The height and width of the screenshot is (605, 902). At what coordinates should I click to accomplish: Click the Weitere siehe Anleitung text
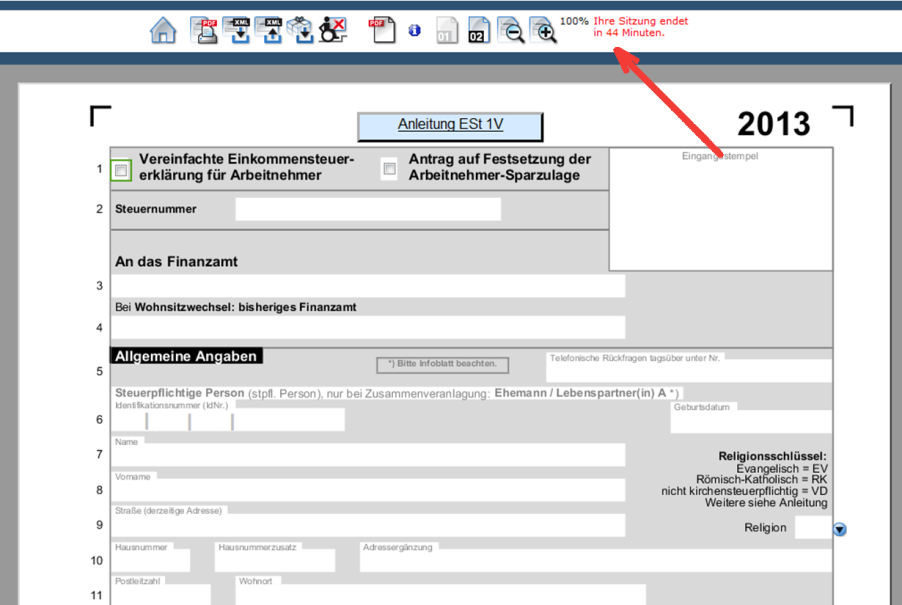(x=766, y=503)
